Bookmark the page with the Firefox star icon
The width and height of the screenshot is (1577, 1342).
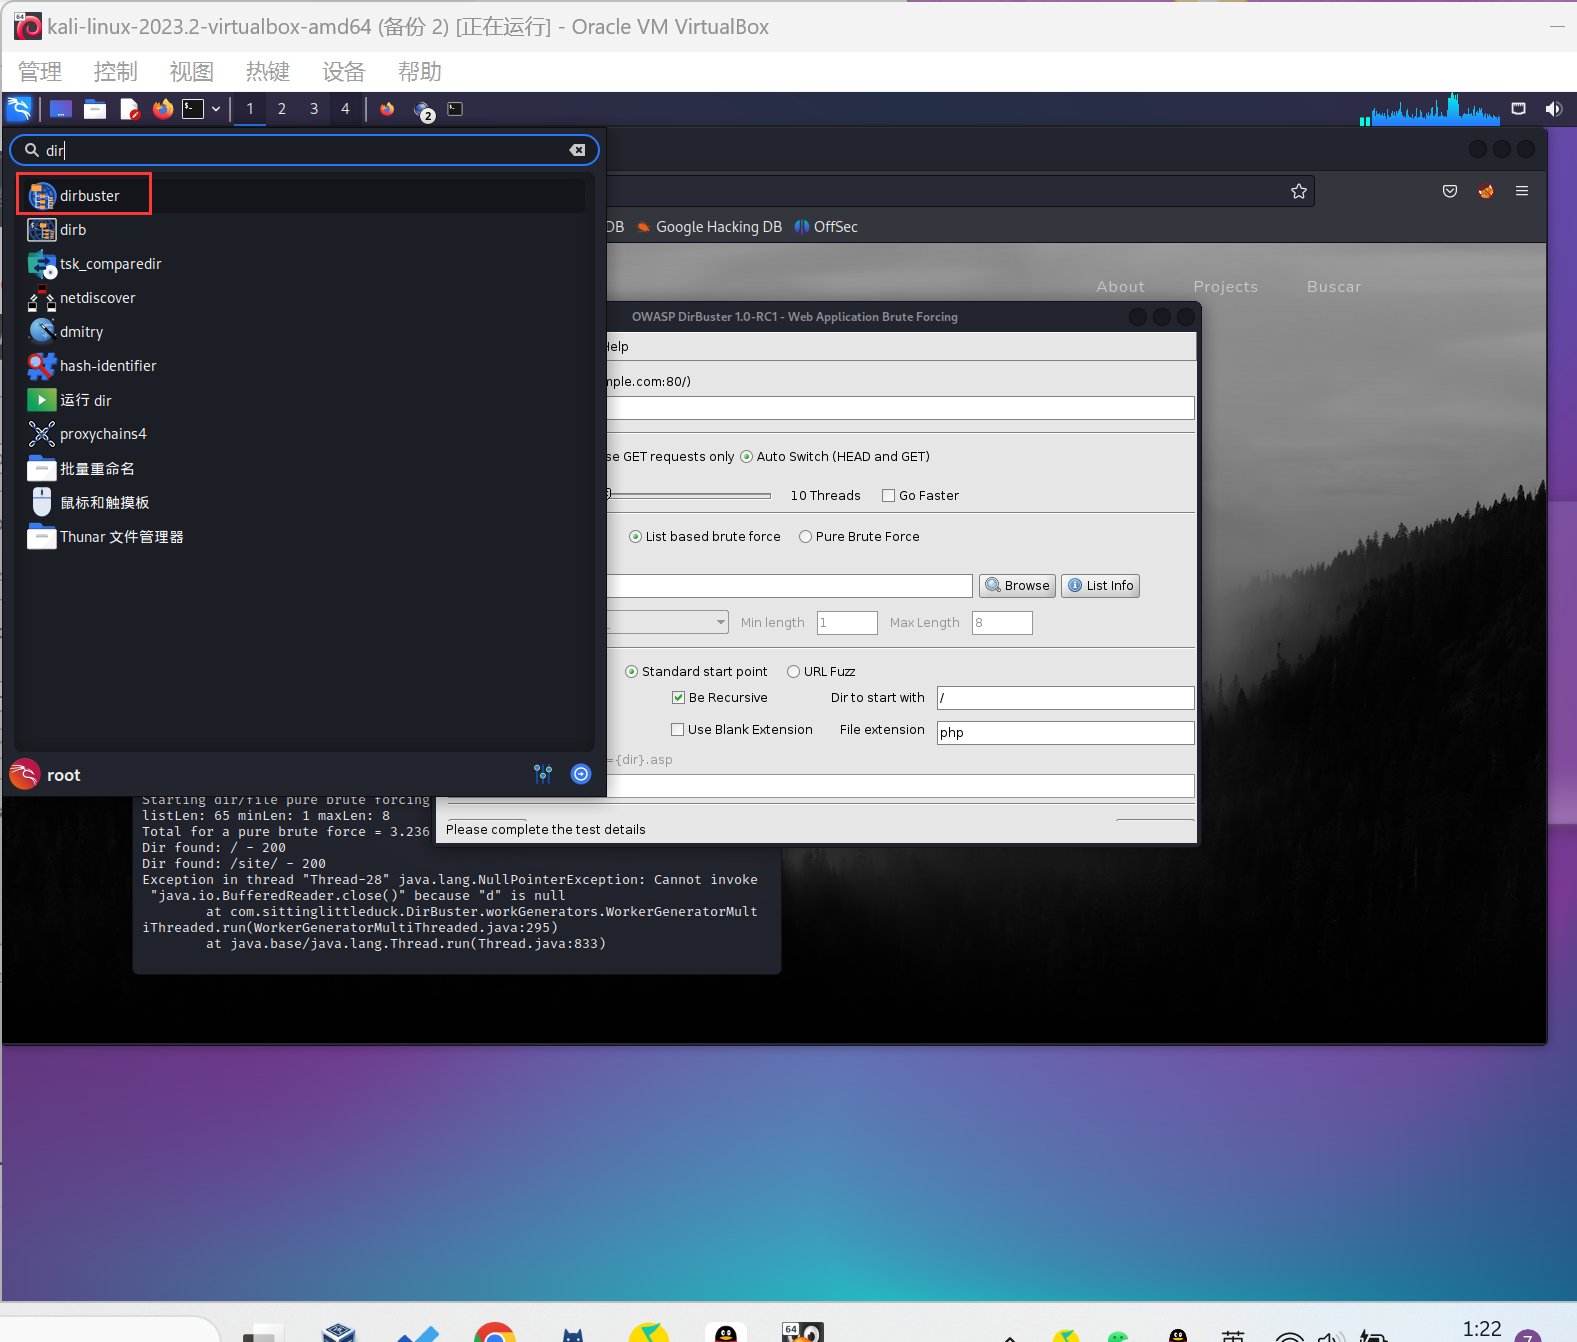(1299, 191)
